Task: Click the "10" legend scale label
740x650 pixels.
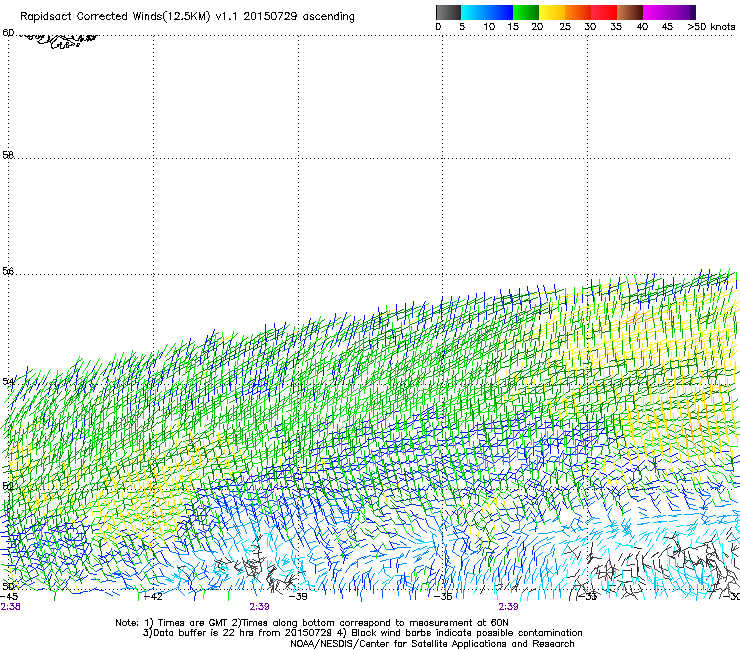Action: pyautogui.click(x=489, y=27)
